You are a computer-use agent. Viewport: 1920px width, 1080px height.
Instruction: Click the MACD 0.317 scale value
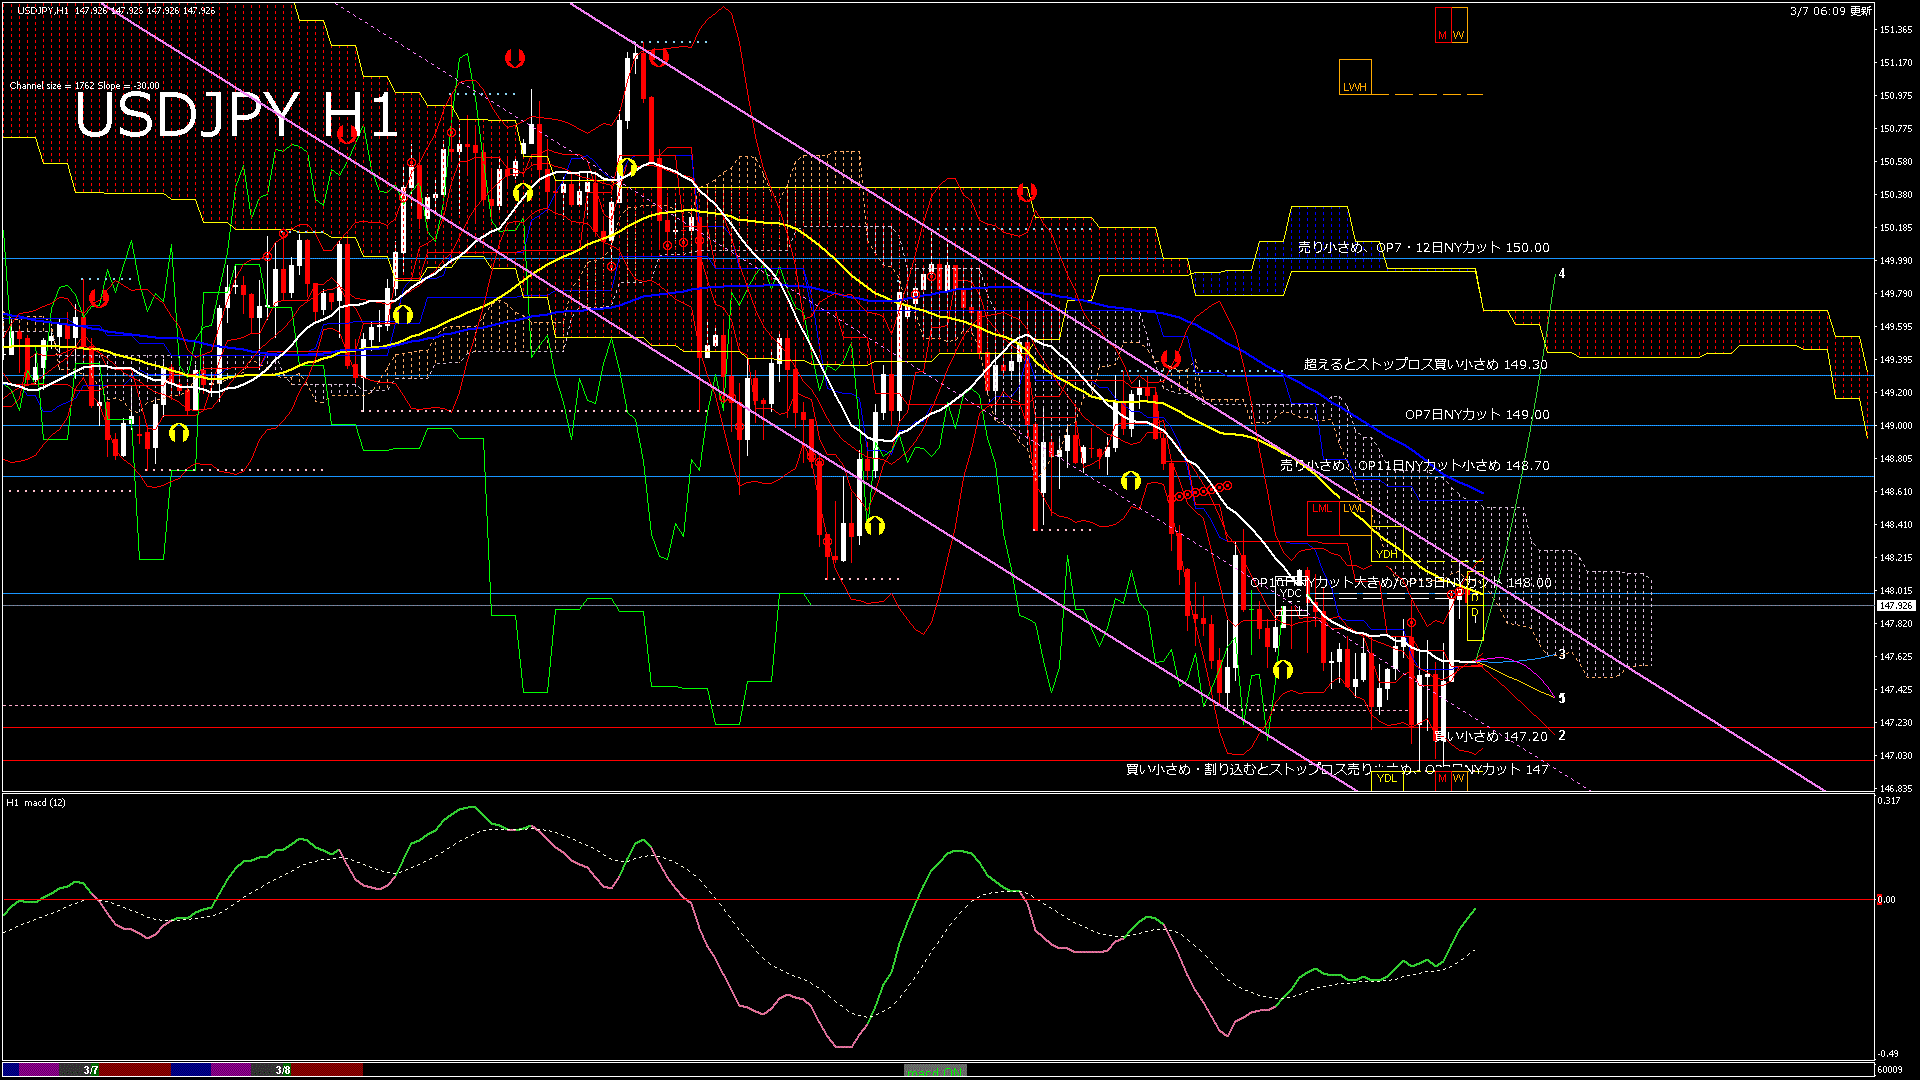[x=1889, y=801]
